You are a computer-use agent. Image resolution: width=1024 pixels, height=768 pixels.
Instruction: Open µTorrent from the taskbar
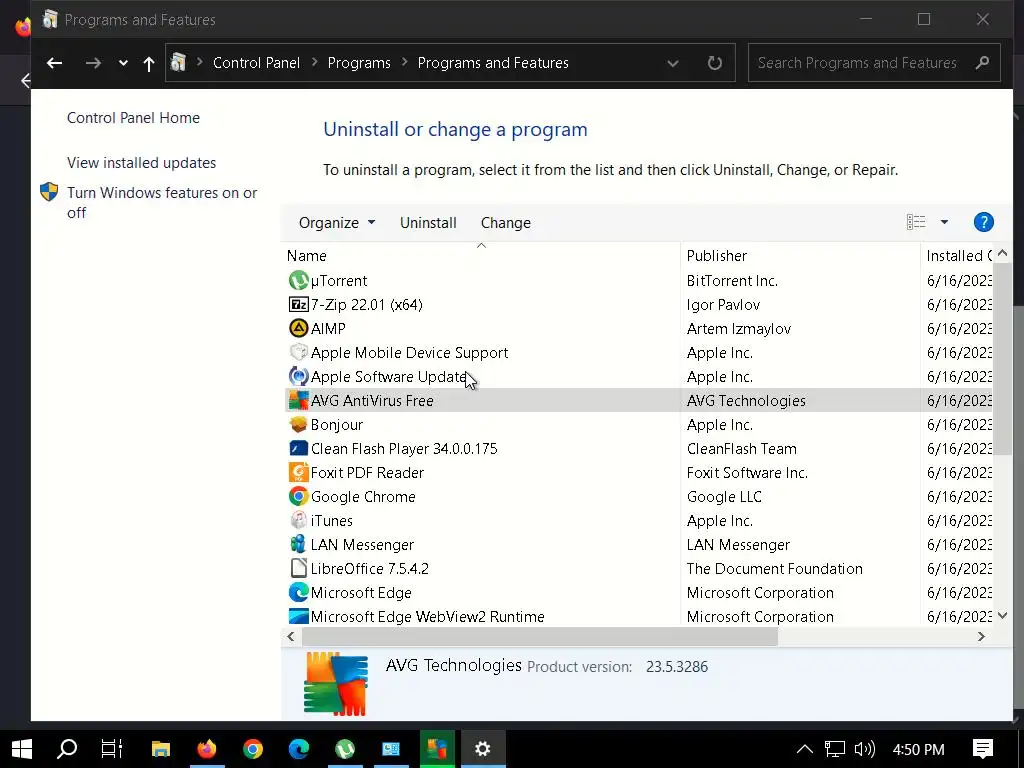pyautogui.click(x=345, y=749)
